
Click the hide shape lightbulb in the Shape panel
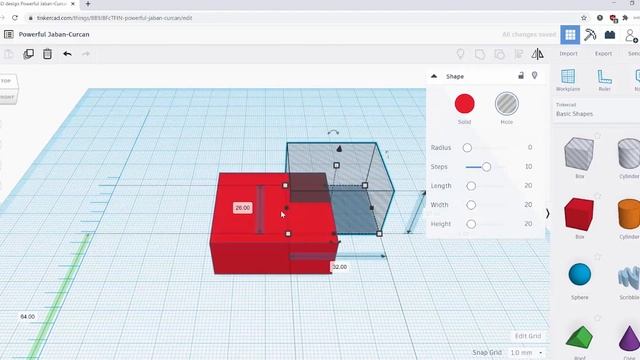[535, 76]
